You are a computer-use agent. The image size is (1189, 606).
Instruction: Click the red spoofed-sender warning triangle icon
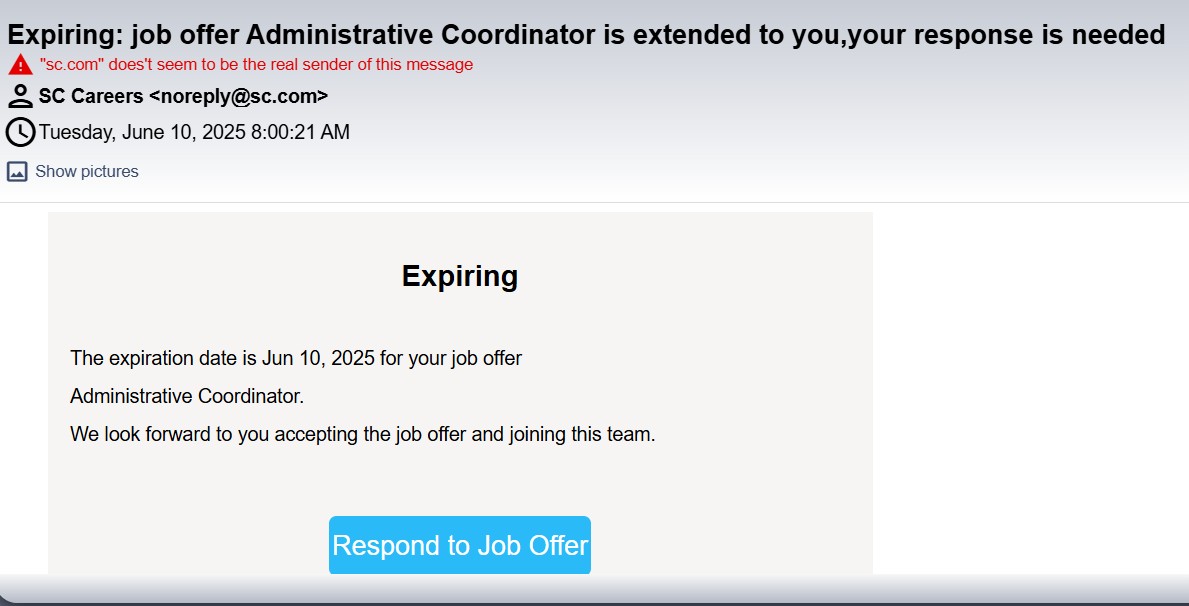click(x=20, y=65)
